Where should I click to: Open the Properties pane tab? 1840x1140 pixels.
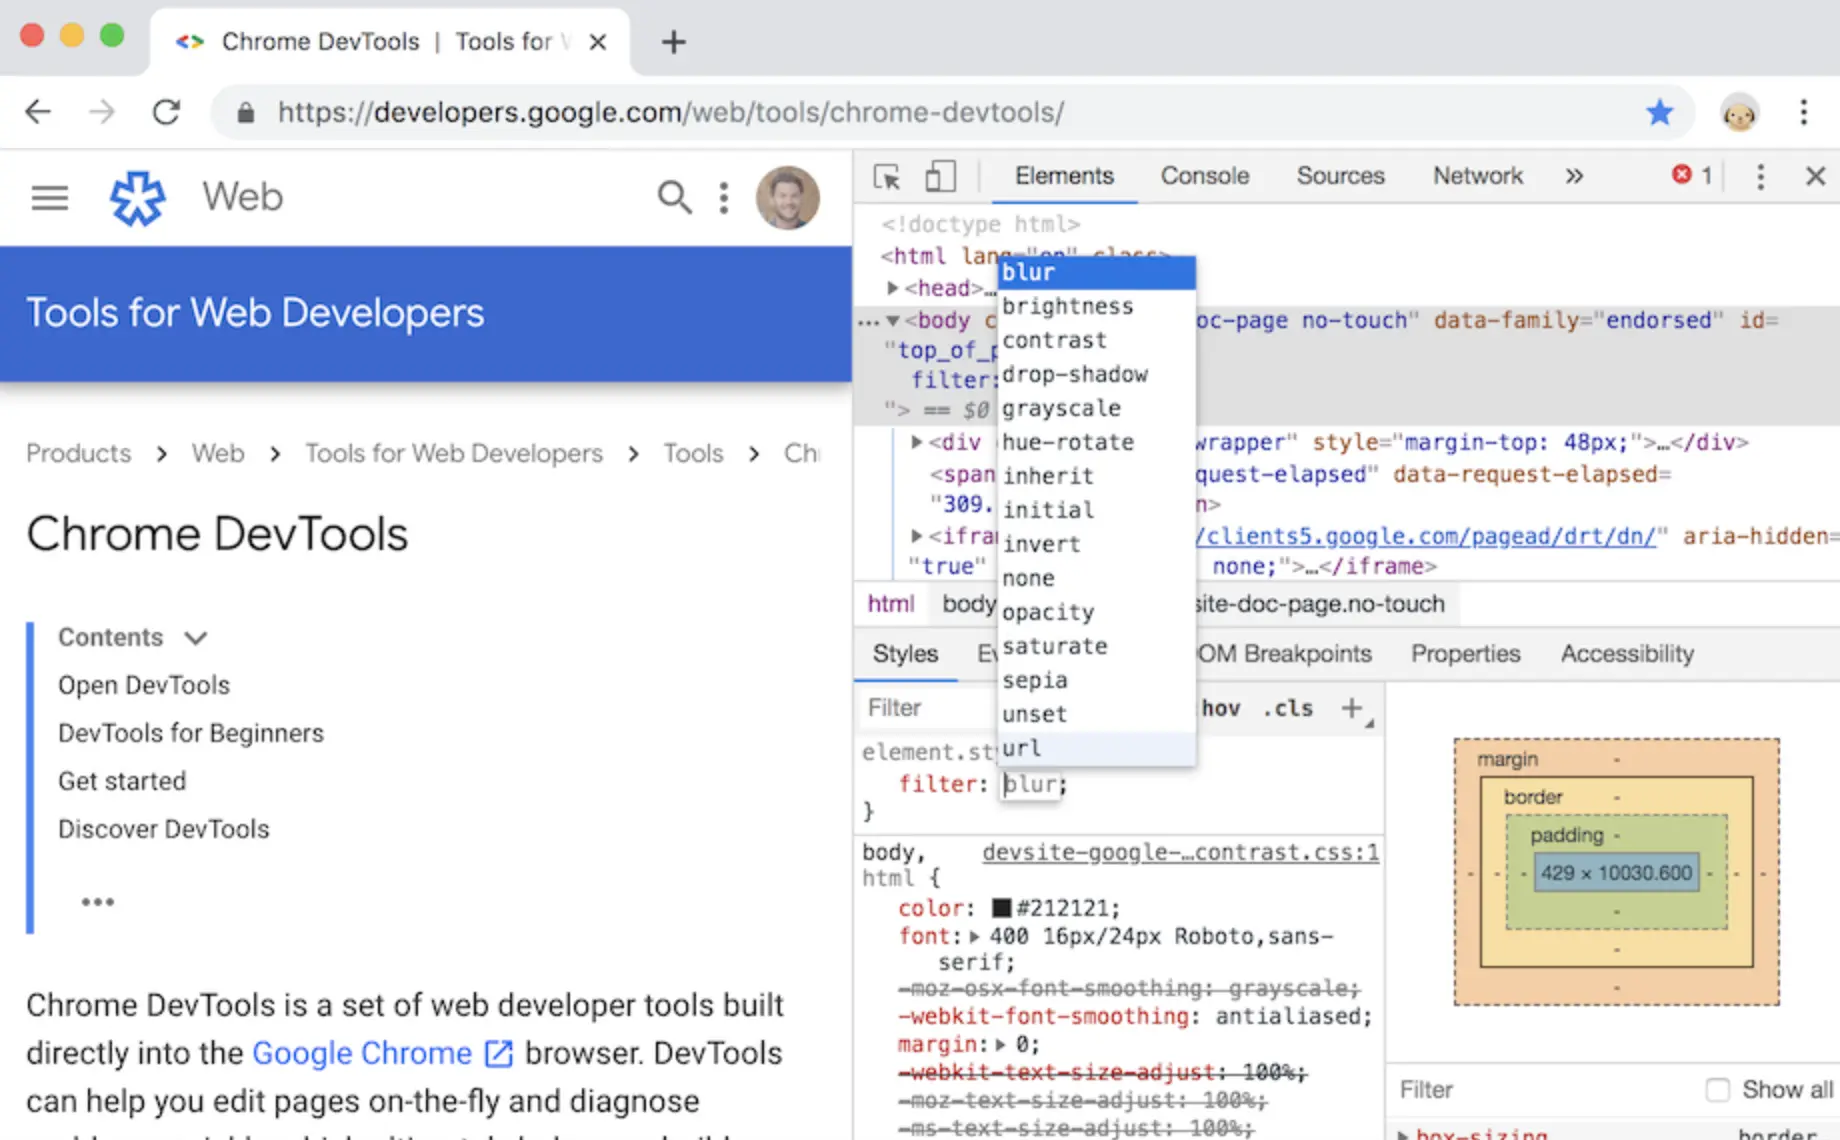click(x=1465, y=654)
